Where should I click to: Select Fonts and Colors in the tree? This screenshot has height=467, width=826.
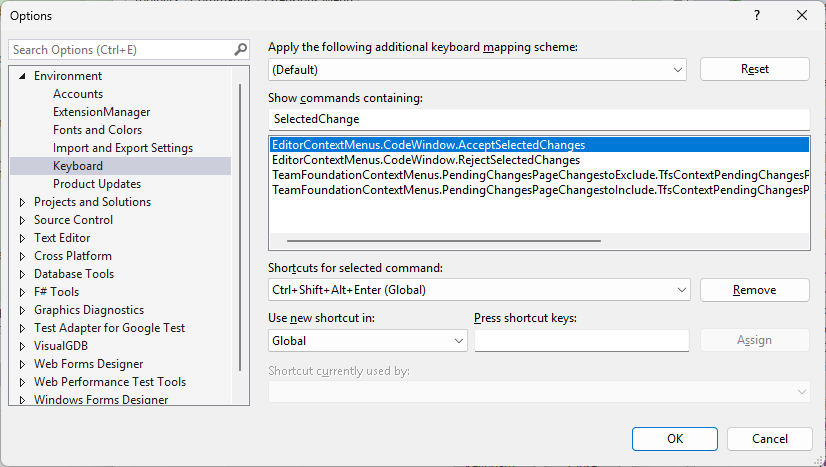tap(97, 130)
